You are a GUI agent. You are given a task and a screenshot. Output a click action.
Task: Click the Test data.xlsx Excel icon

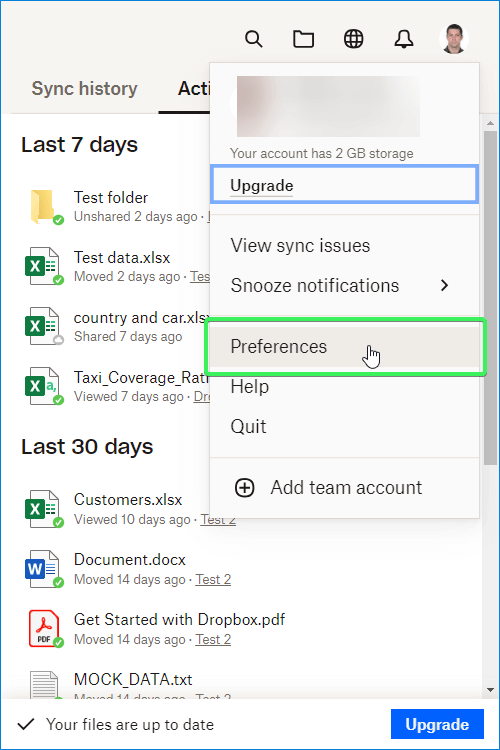pyautogui.click(x=44, y=266)
